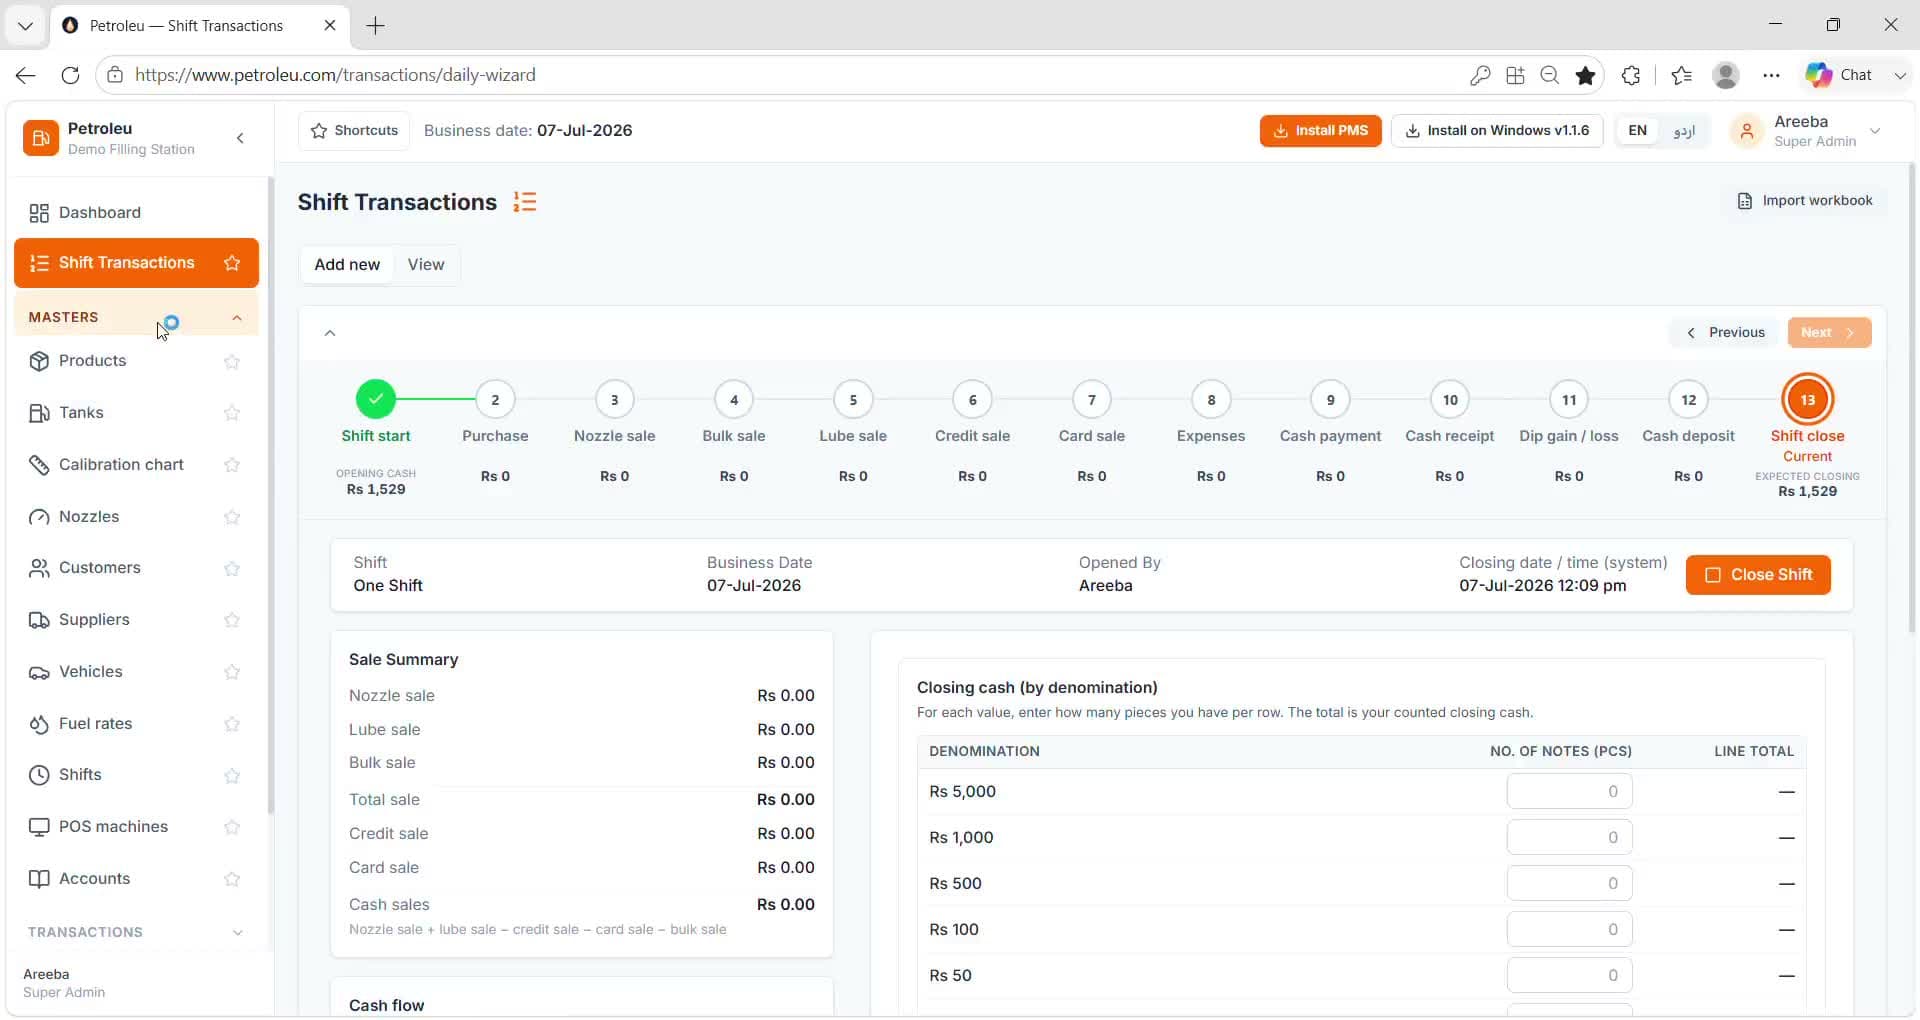Click the Suppliers truck icon

39,620
